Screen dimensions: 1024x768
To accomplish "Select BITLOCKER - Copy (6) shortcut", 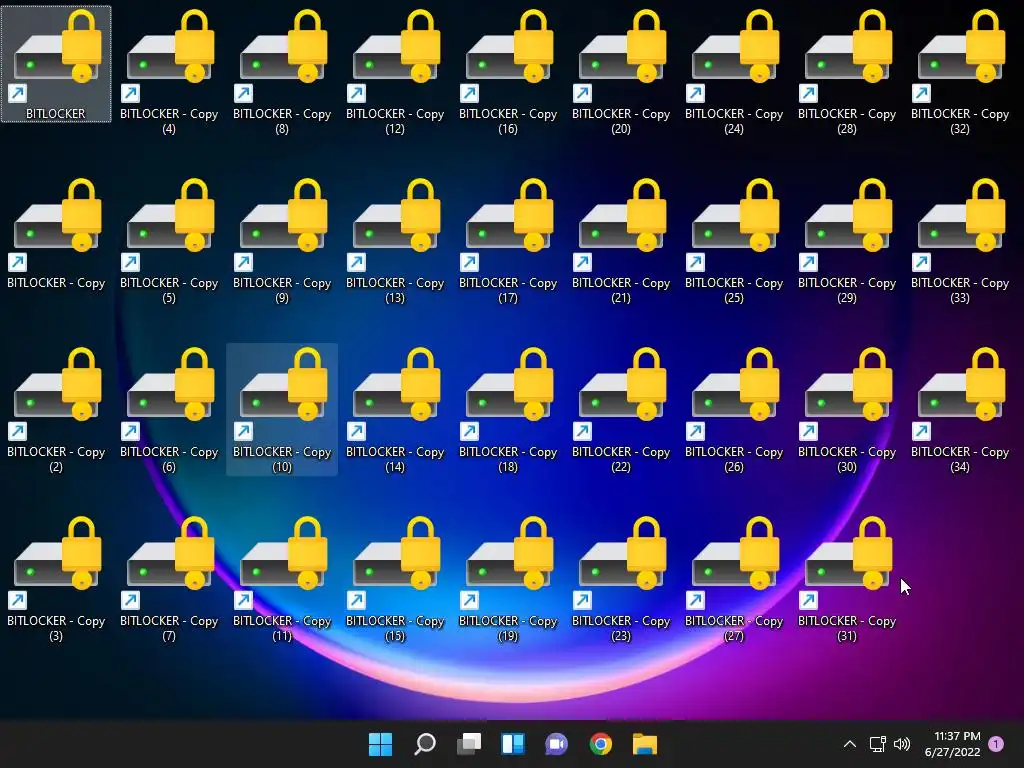I will point(169,409).
